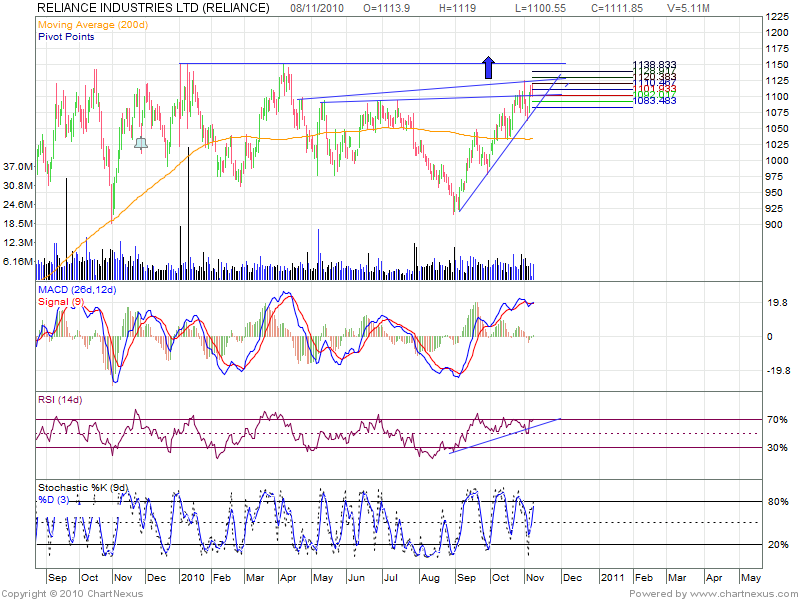The width and height of the screenshot is (800, 600).
Task: Click the blue 1083.483 pivot level label
Action: (x=654, y=101)
